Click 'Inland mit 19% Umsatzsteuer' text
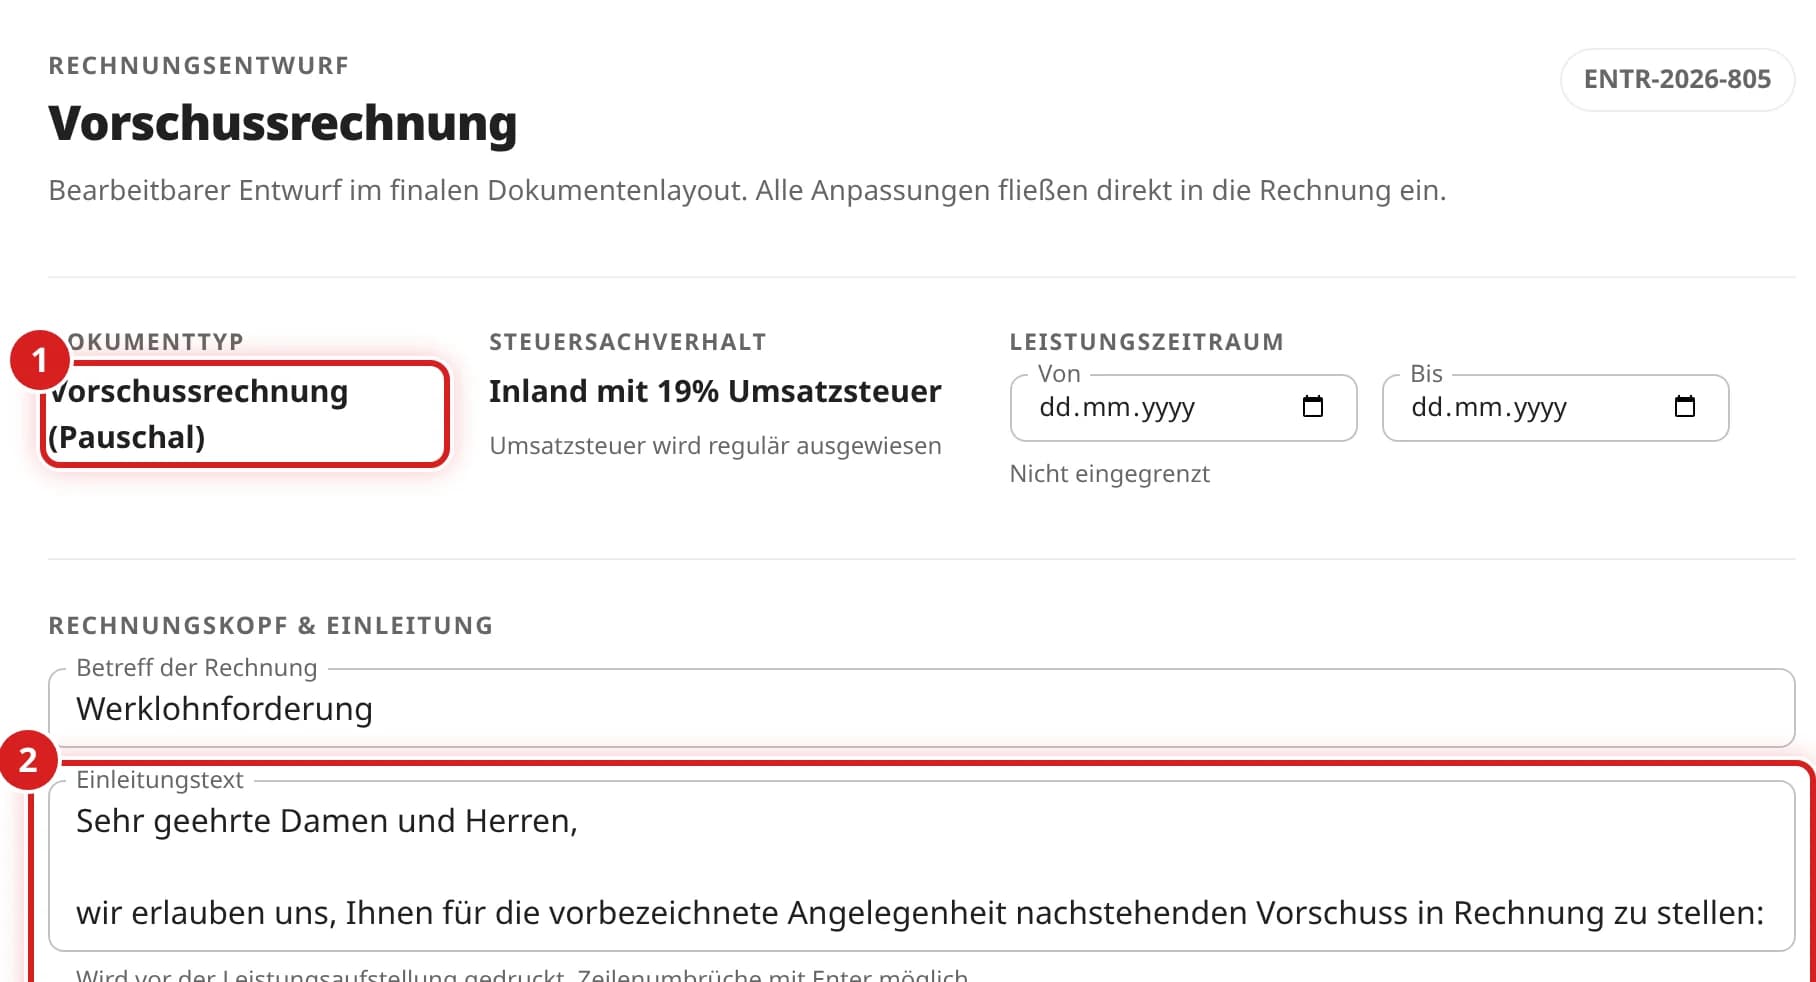The width and height of the screenshot is (1816, 982). (x=715, y=391)
